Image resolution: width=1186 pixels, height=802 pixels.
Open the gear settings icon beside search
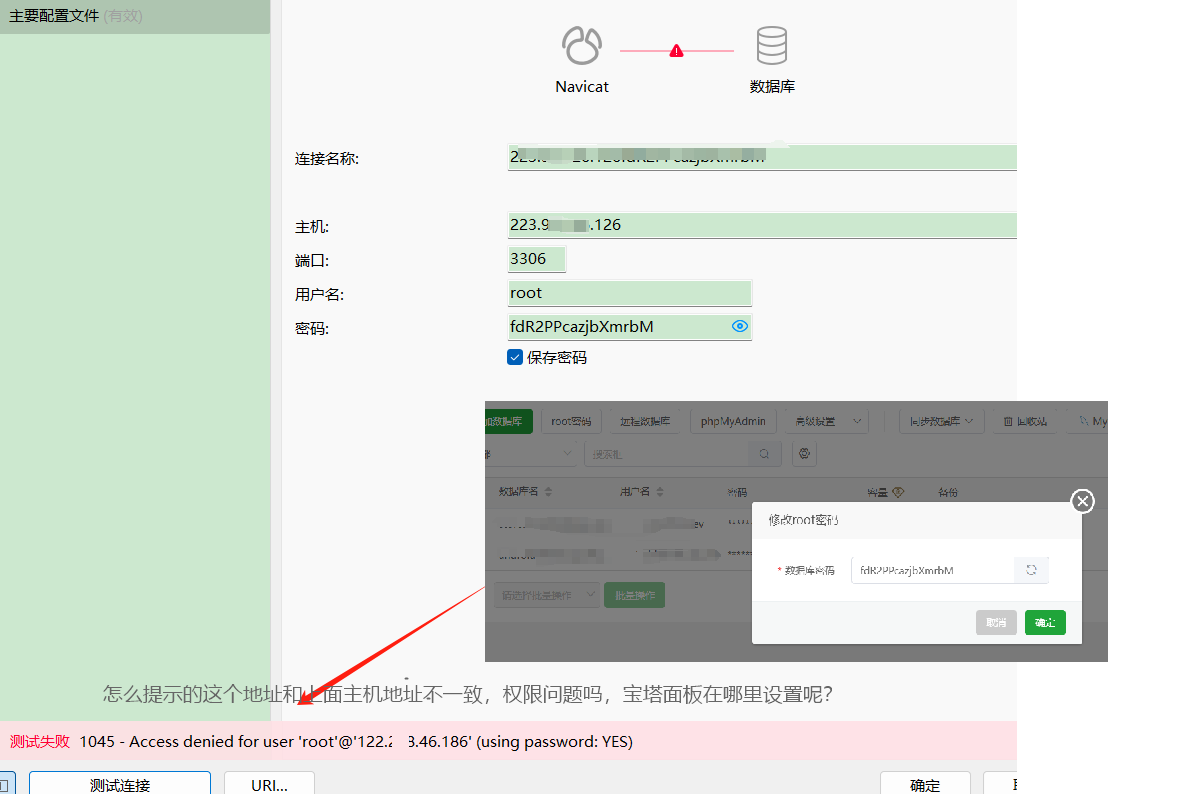(804, 454)
